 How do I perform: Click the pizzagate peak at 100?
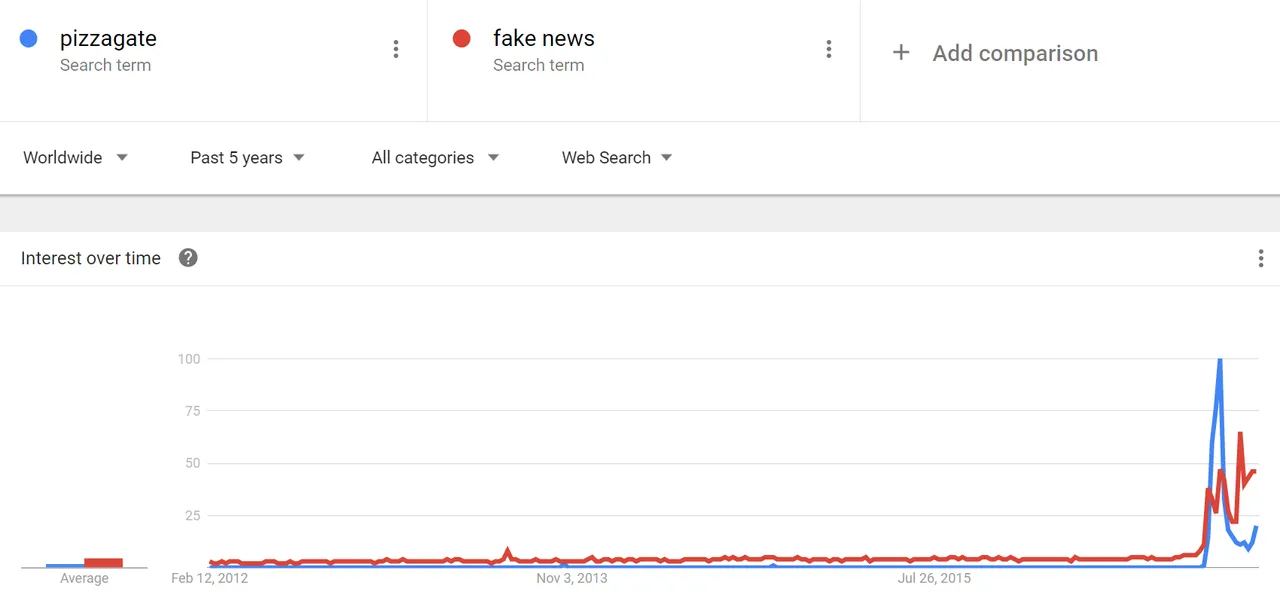[x=1220, y=360]
